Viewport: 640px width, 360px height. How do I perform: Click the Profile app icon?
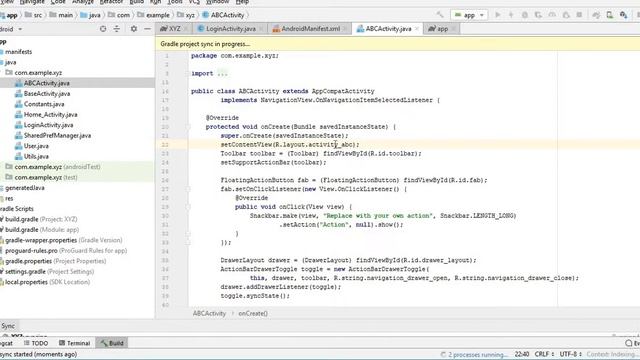(x=552, y=15)
